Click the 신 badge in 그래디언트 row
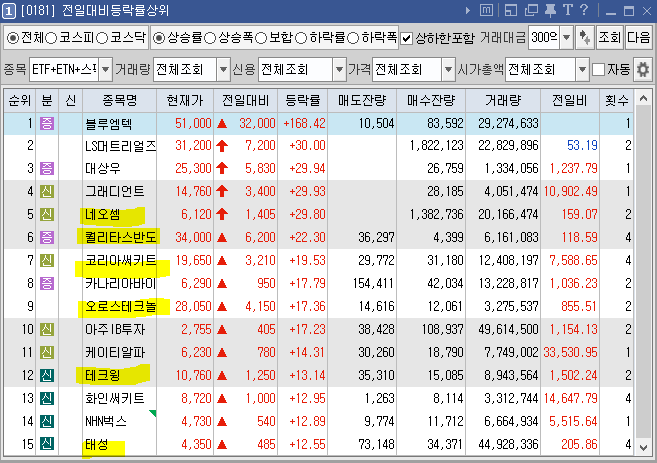657x463 pixels. [47, 191]
